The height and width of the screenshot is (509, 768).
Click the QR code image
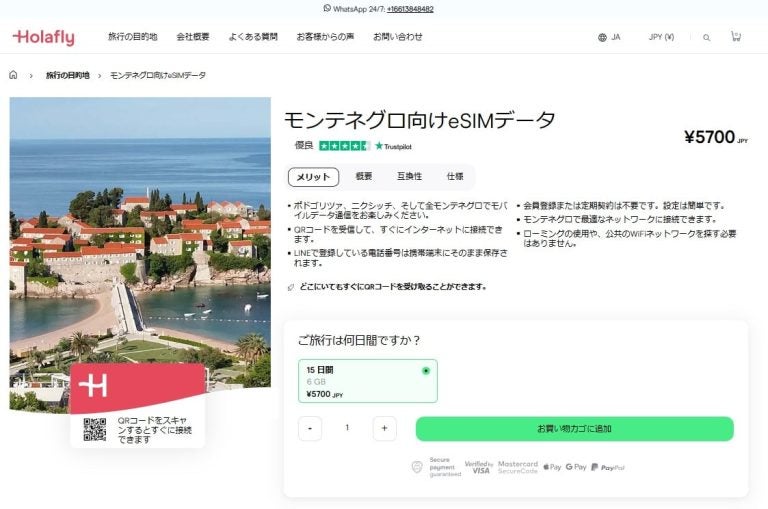(95, 430)
